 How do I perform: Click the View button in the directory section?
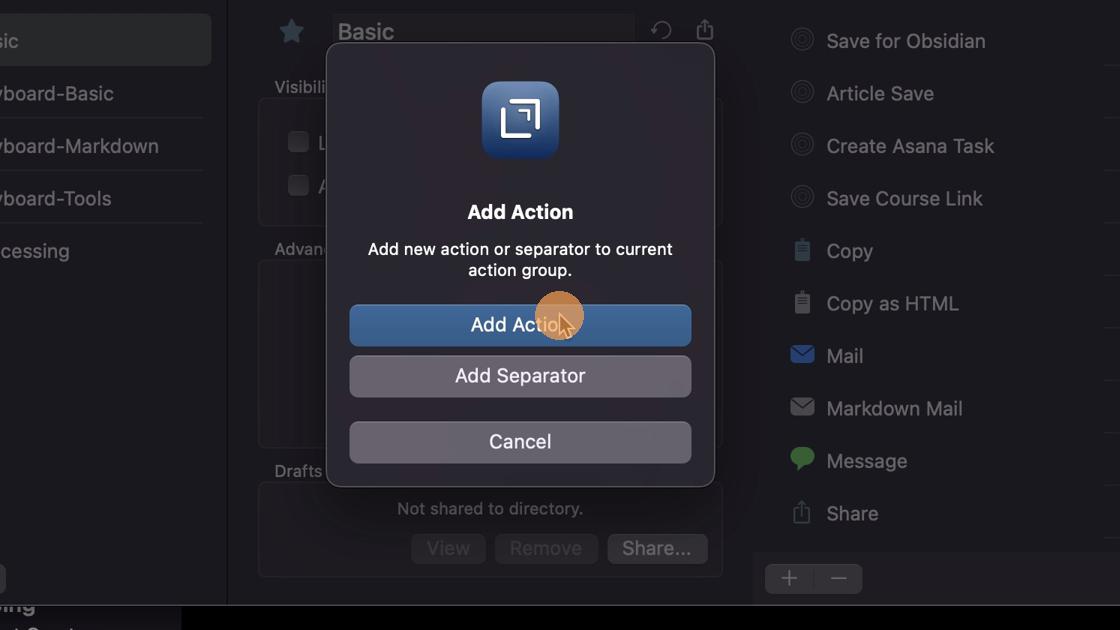tap(449, 549)
